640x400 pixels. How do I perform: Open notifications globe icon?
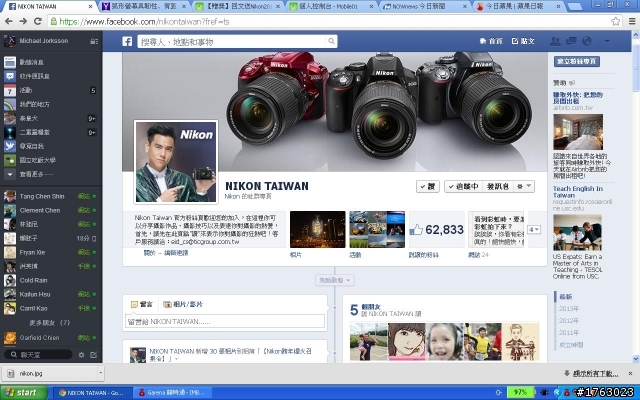pos(587,41)
